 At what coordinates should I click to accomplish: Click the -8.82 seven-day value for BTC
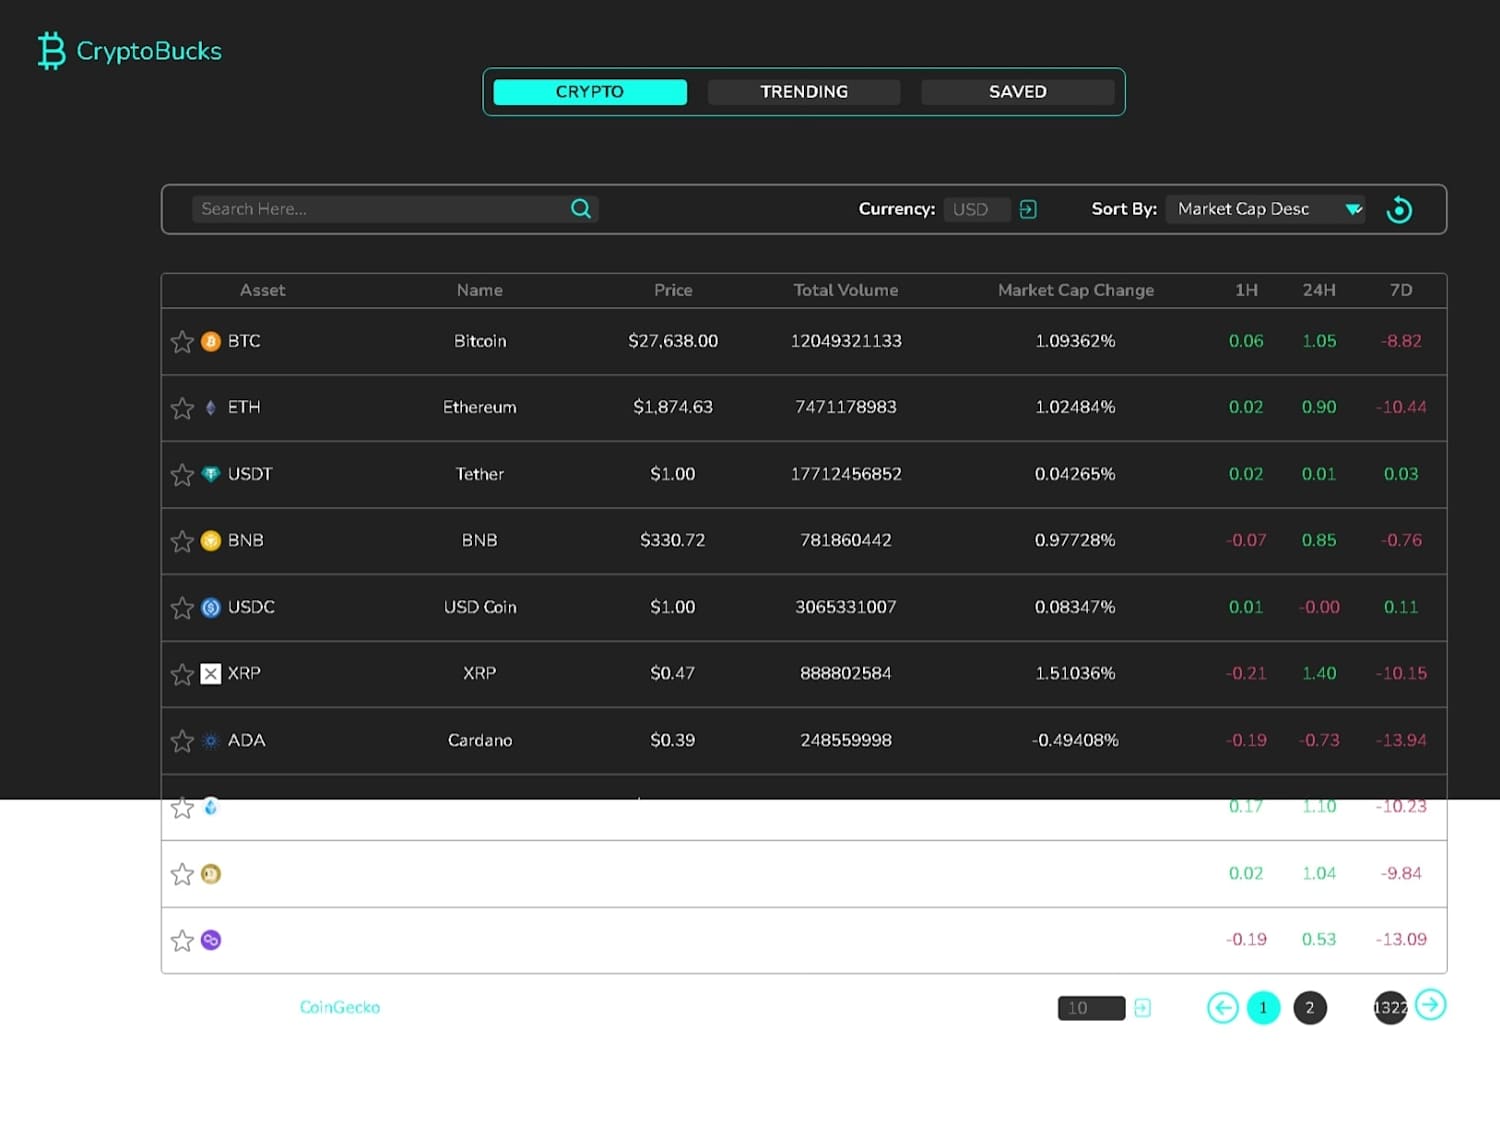(x=1401, y=341)
